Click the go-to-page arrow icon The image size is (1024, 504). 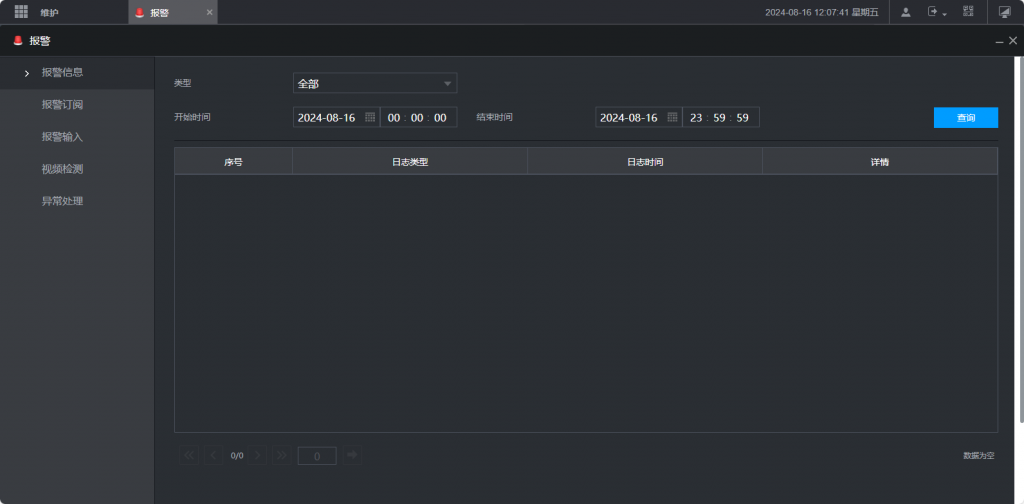coord(352,455)
